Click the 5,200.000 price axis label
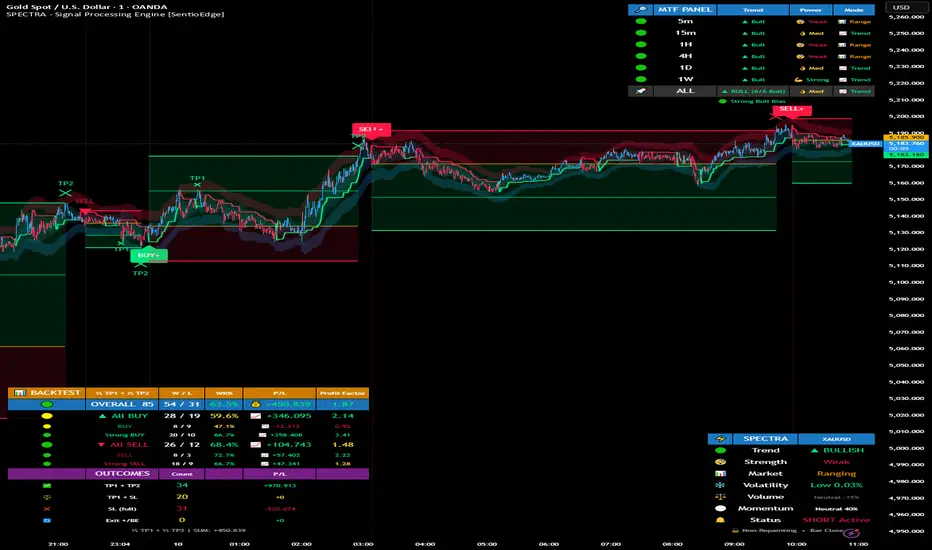 click(906, 117)
